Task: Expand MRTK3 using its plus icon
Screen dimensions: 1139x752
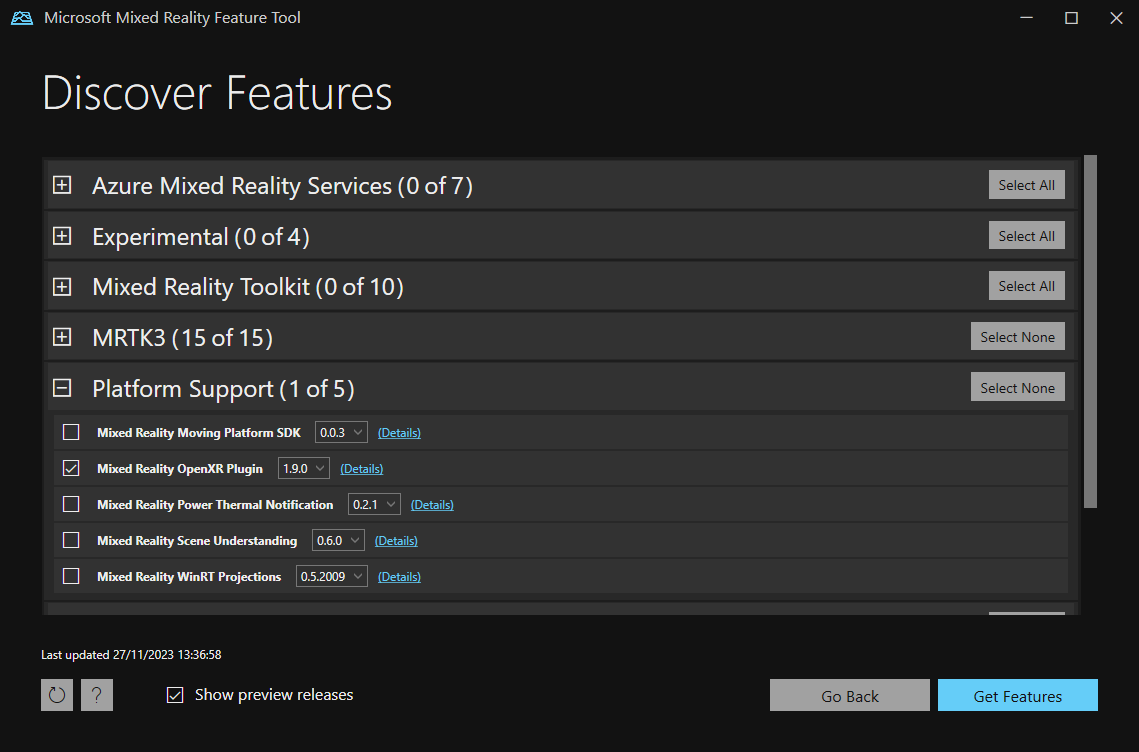Action: [x=62, y=337]
